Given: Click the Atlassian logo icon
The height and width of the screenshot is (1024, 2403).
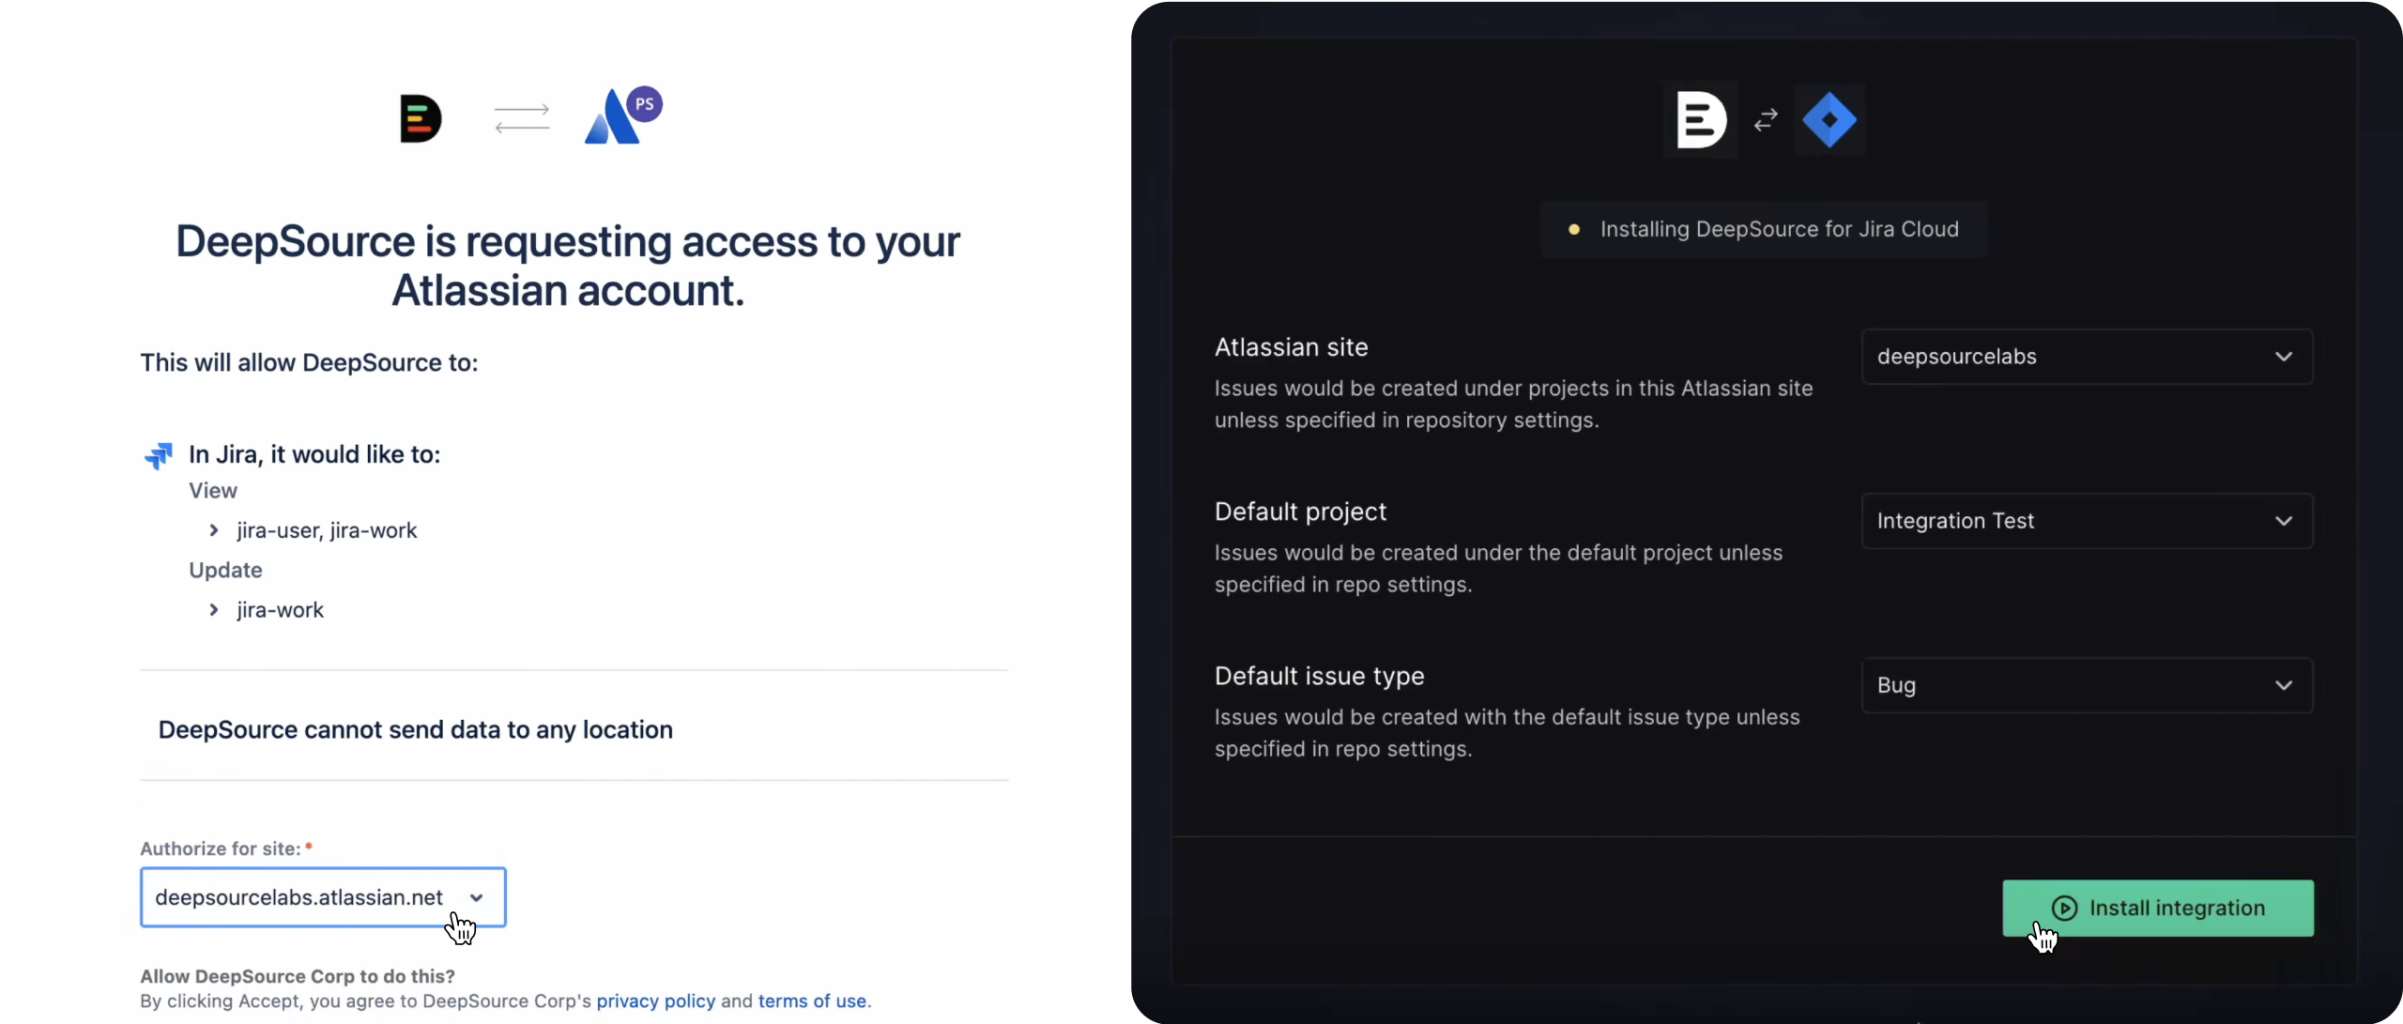Looking at the screenshot, I should point(611,121).
